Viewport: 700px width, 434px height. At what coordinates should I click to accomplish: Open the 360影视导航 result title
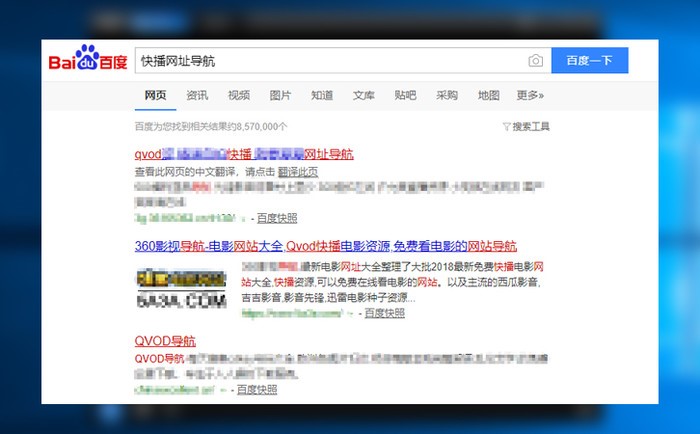click(326, 246)
